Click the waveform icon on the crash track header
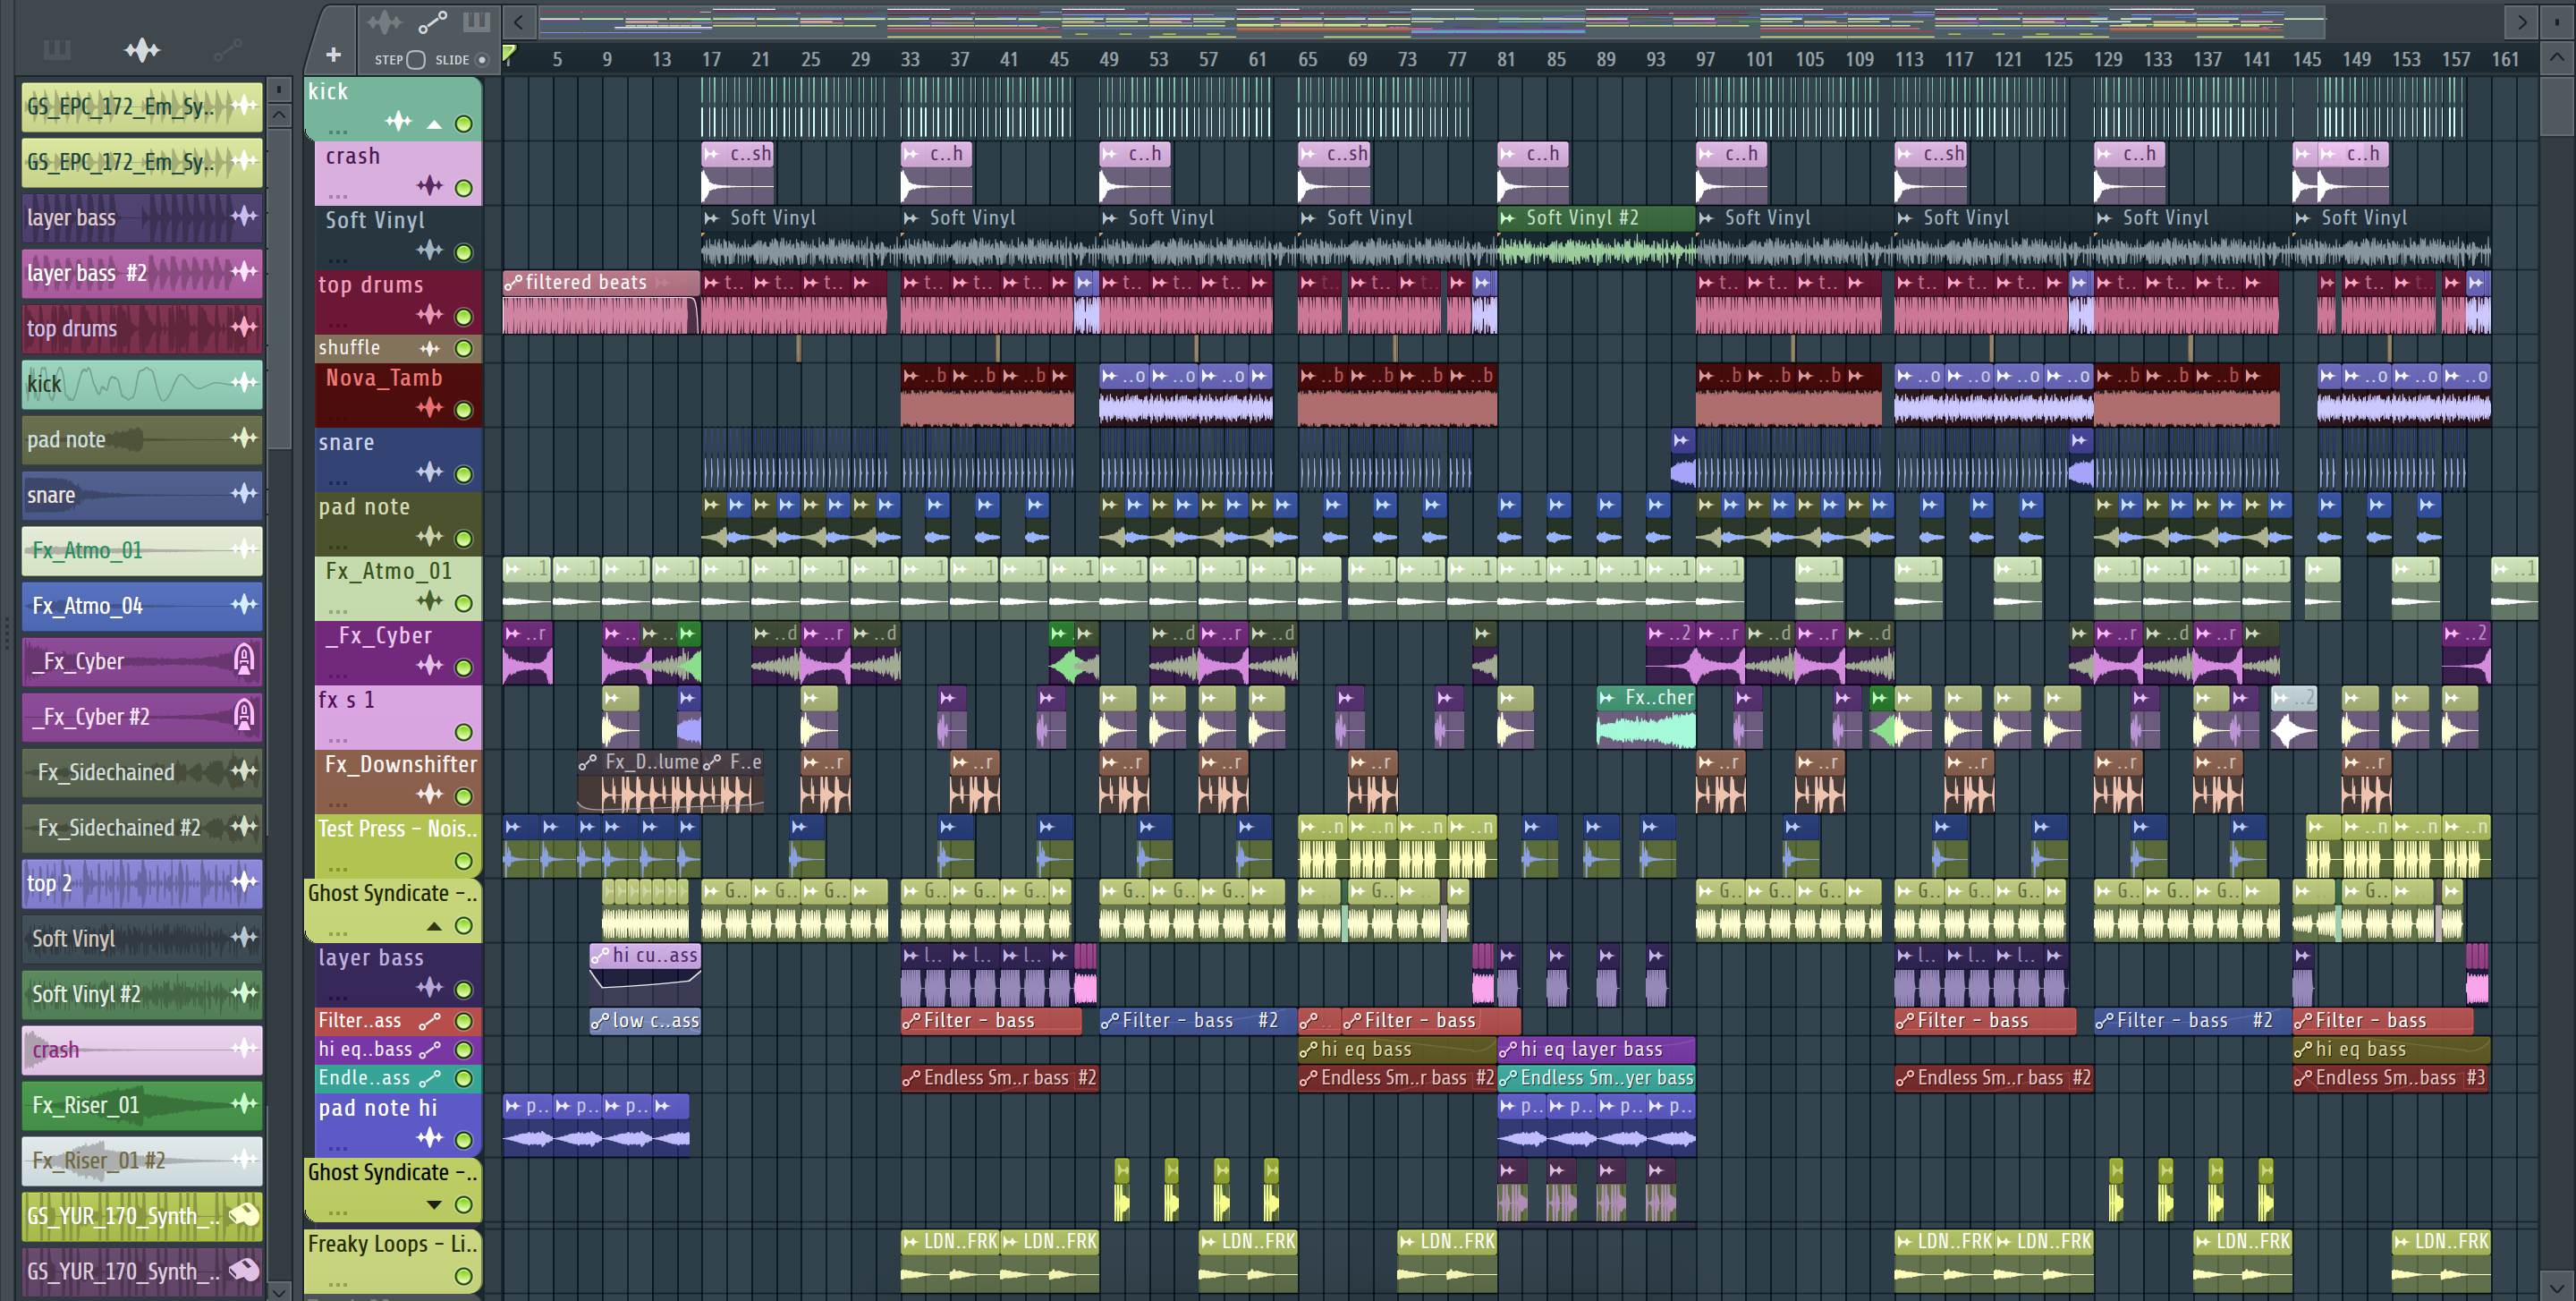The width and height of the screenshot is (2576, 1301). pyautogui.click(x=430, y=186)
